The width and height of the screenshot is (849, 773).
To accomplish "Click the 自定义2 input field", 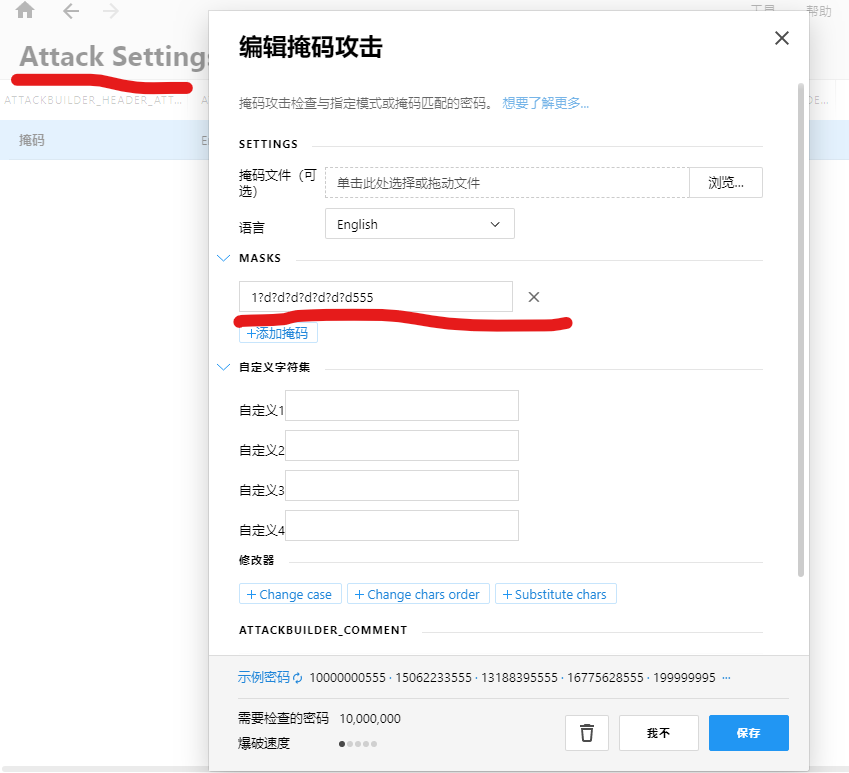I will tap(402, 446).
